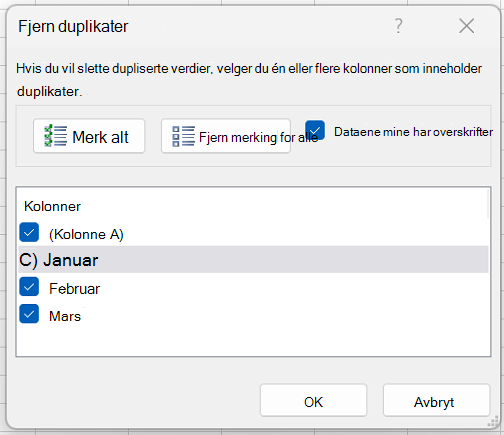Image resolution: width=504 pixels, height=435 pixels.
Task: Uncheck the Mars column checkbox
Action: click(x=29, y=314)
